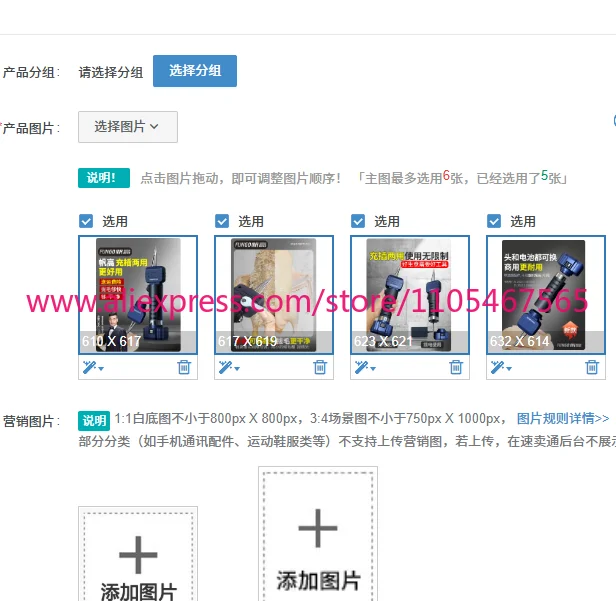Select the 632 X 614 product thumbnail
The width and height of the screenshot is (616, 601).
pos(546,295)
